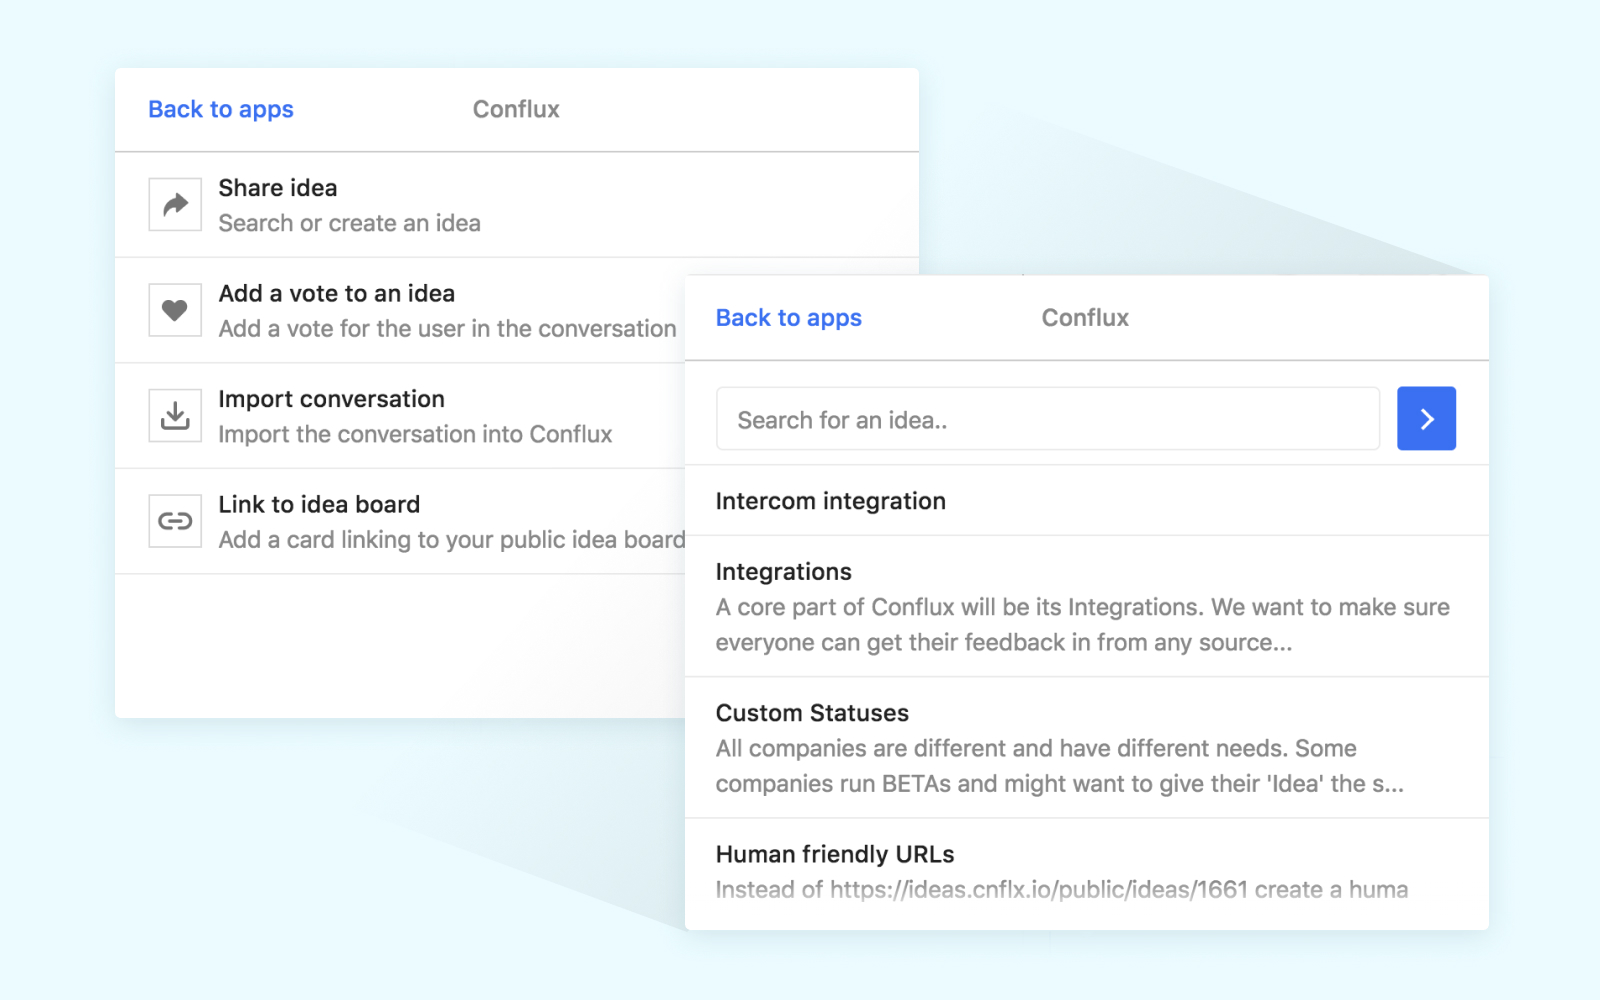Click the 'Search or create an idea' subtitle

click(x=349, y=224)
